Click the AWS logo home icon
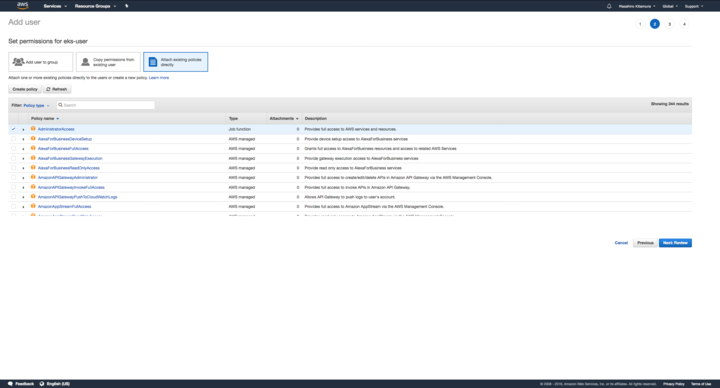The image size is (720, 388). (22, 6)
